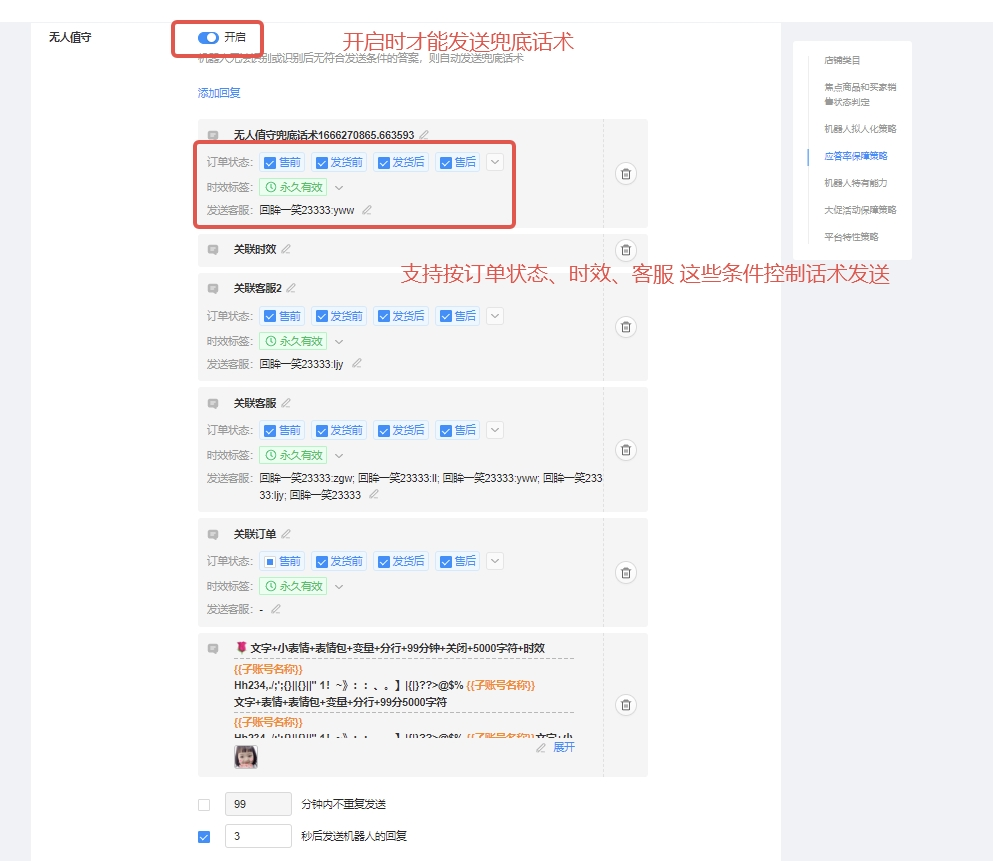The image size is (993, 861).
Task: Expand 订单状态 dropdown in 关联客服2
Action: pyautogui.click(x=495, y=315)
